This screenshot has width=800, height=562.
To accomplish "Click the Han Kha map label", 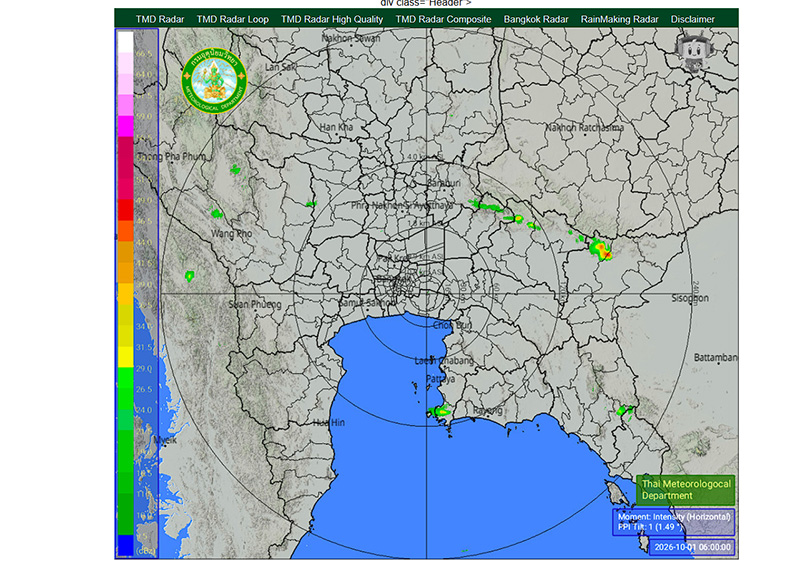I will click(336, 127).
